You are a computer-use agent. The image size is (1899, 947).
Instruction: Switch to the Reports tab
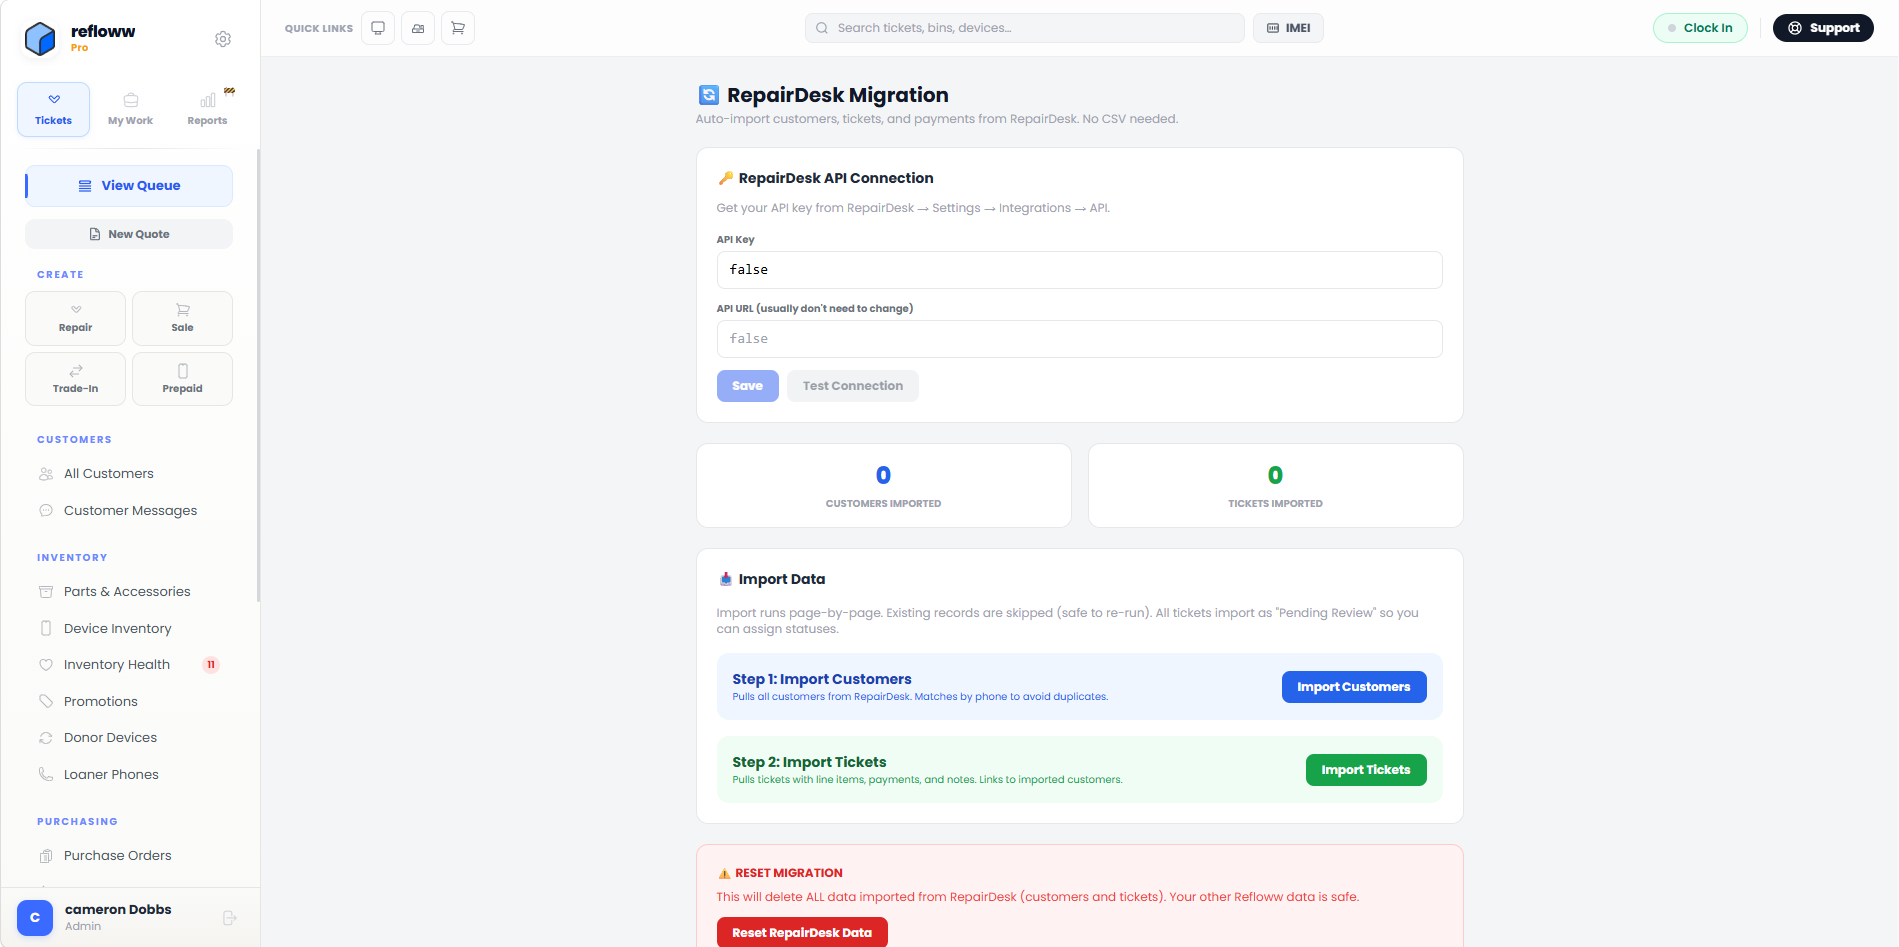point(207,109)
